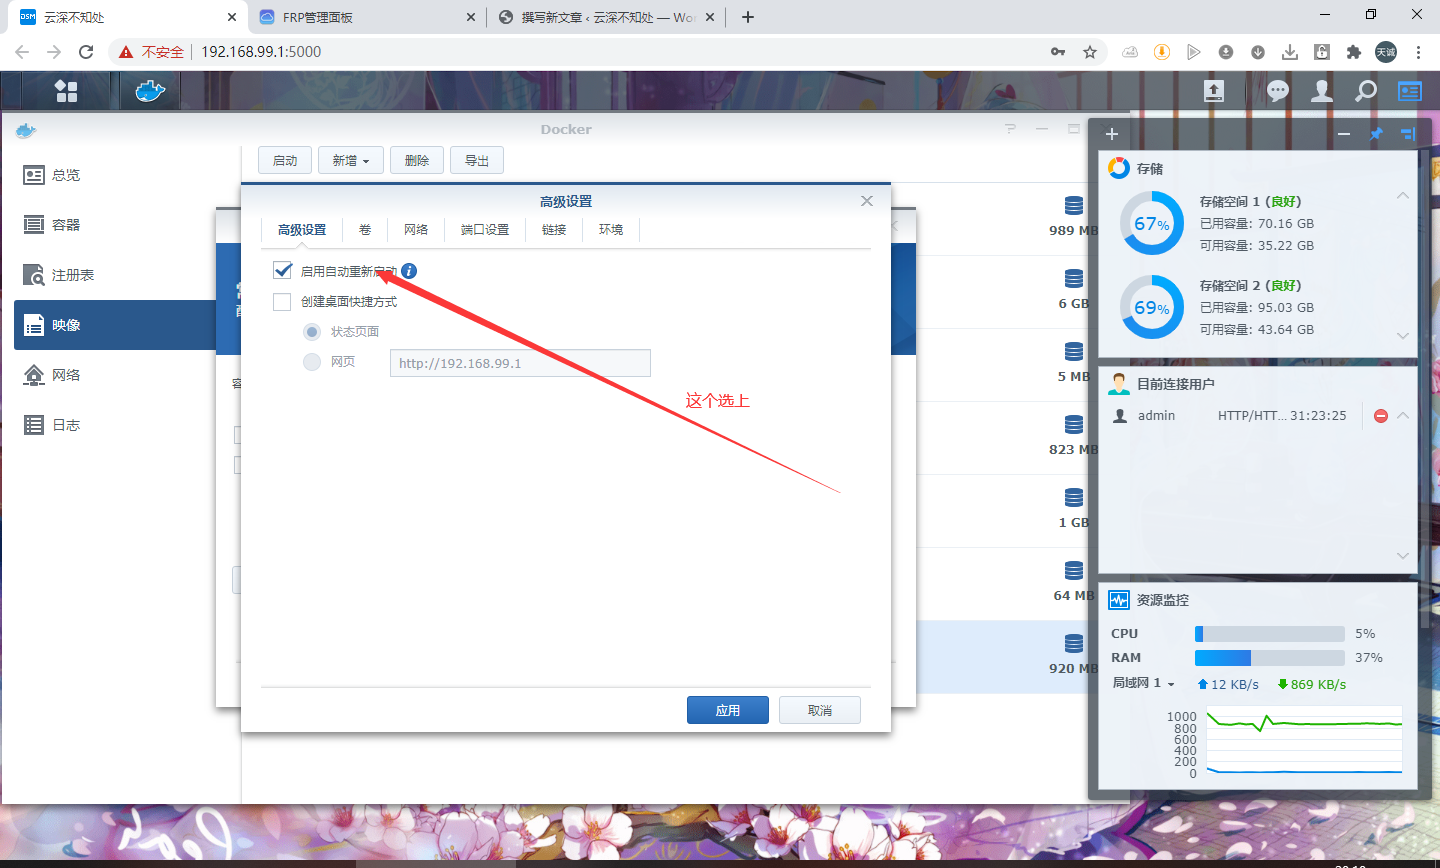
Task: Select the 网页 radio button
Action: (312, 362)
